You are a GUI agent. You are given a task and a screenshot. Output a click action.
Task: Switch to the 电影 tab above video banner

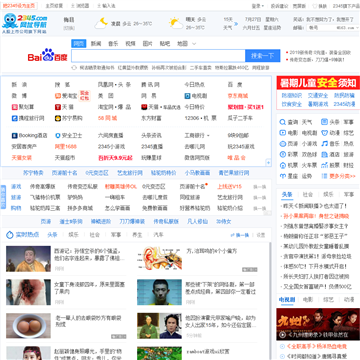pos(308,300)
